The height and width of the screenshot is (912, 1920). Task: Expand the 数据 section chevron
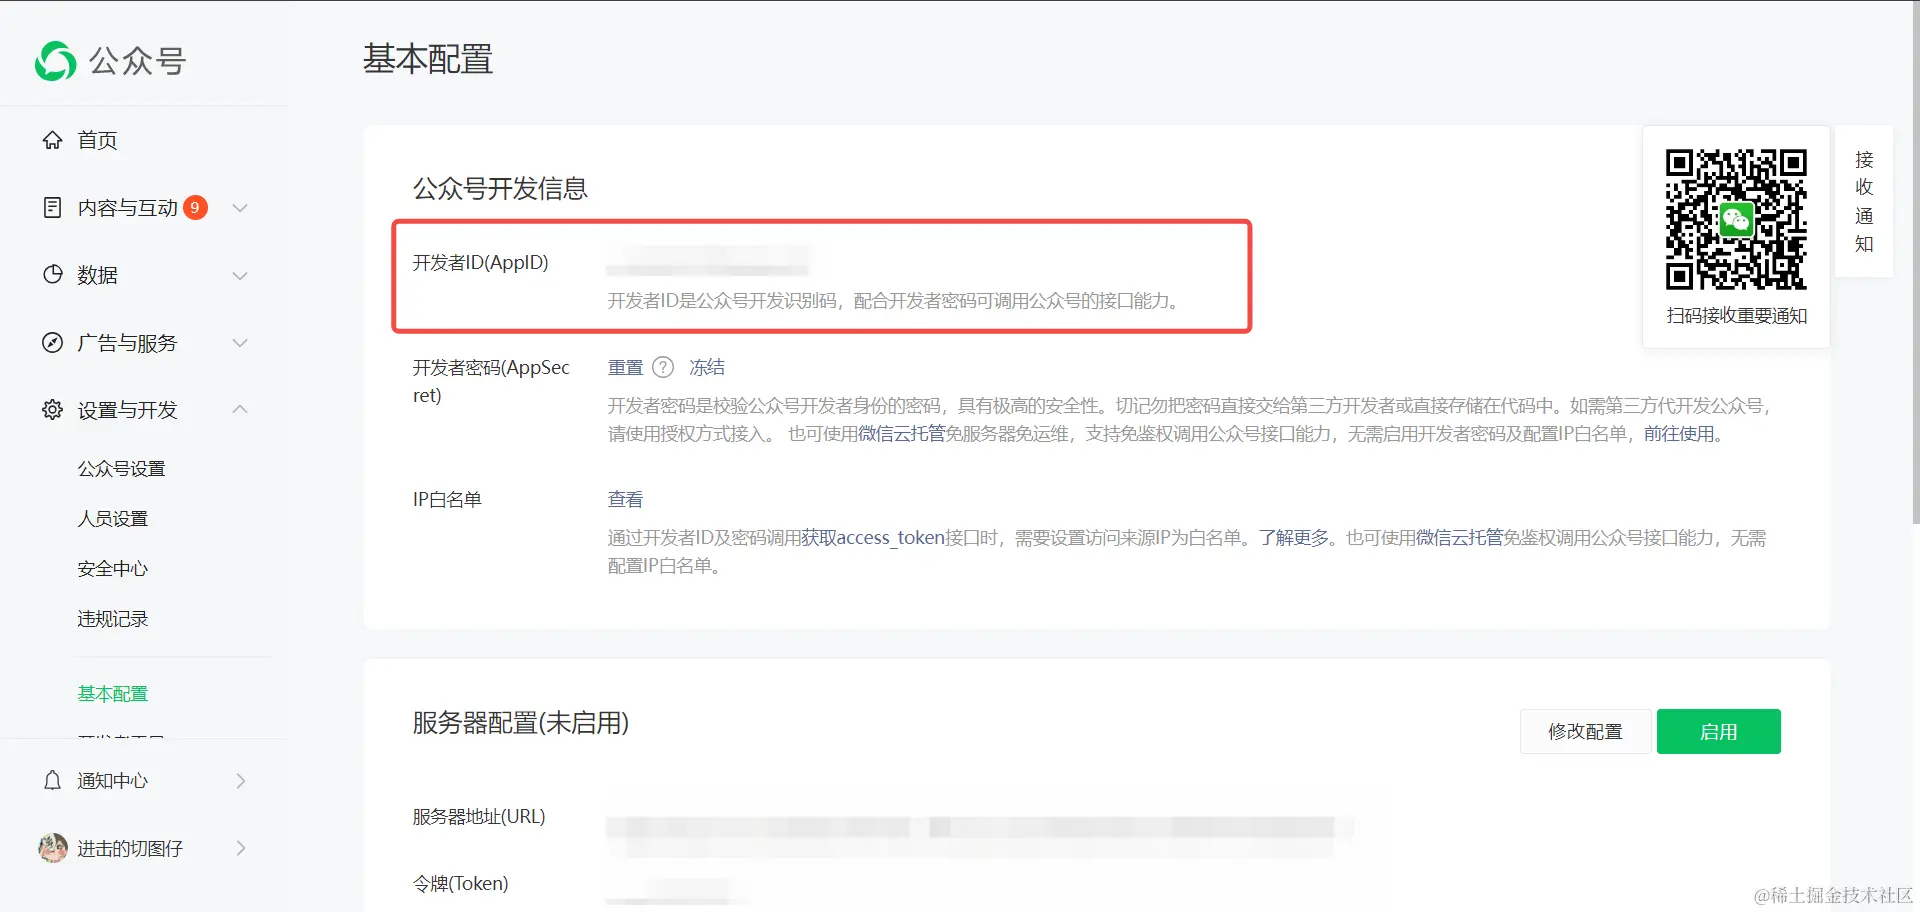tap(240, 275)
